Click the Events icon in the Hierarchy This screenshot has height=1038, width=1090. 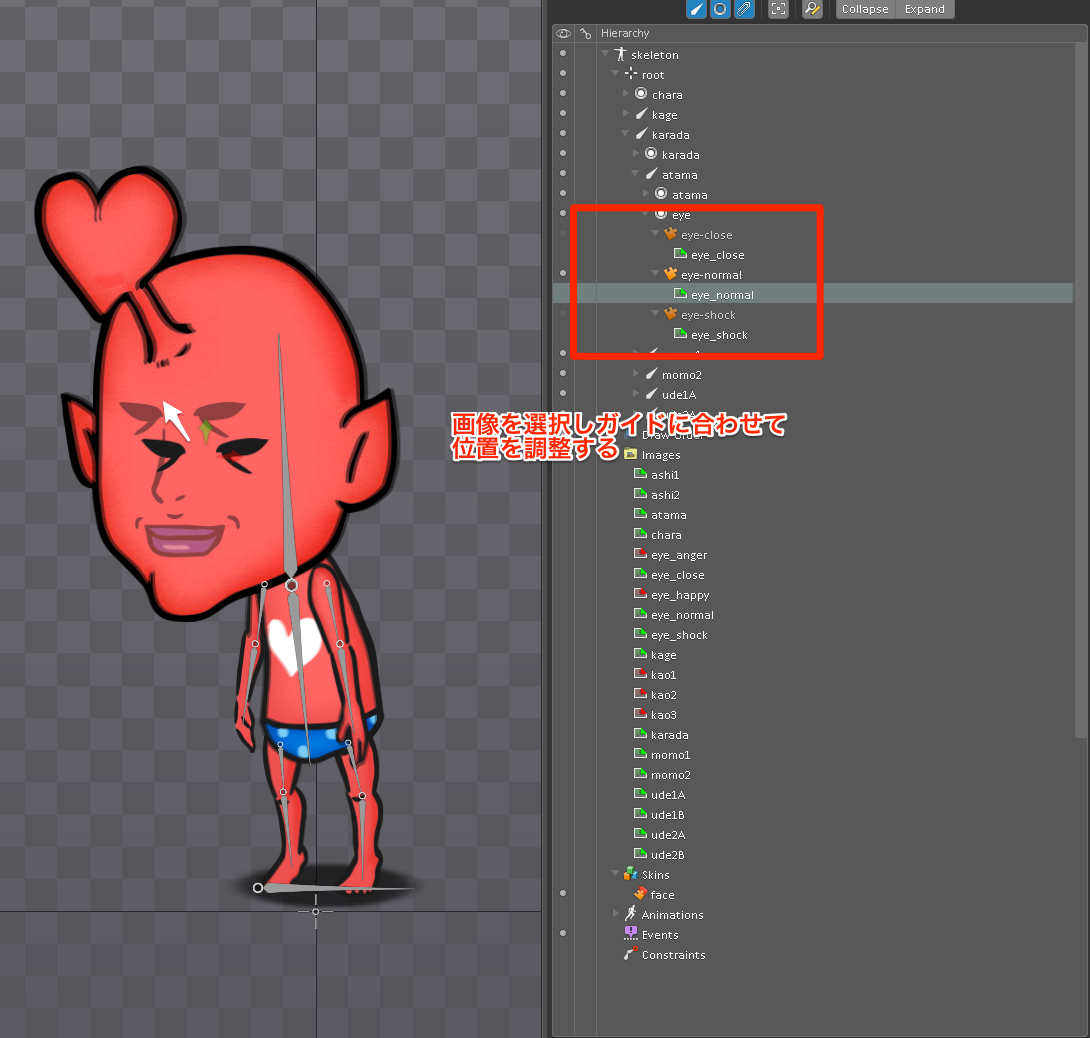(631, 934)
